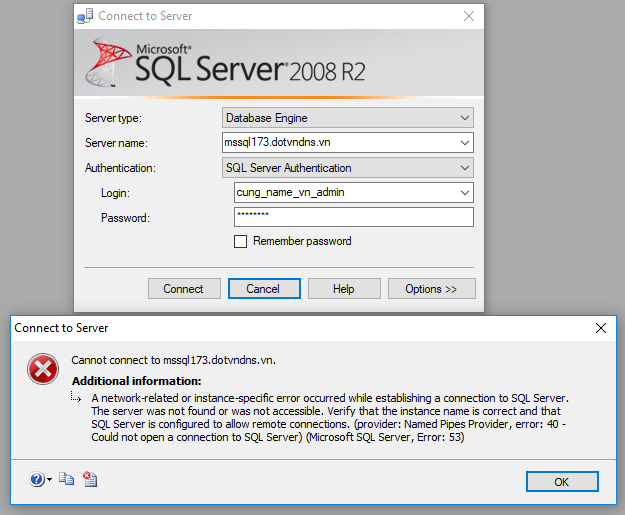Click OK in the error dialog

562,482
